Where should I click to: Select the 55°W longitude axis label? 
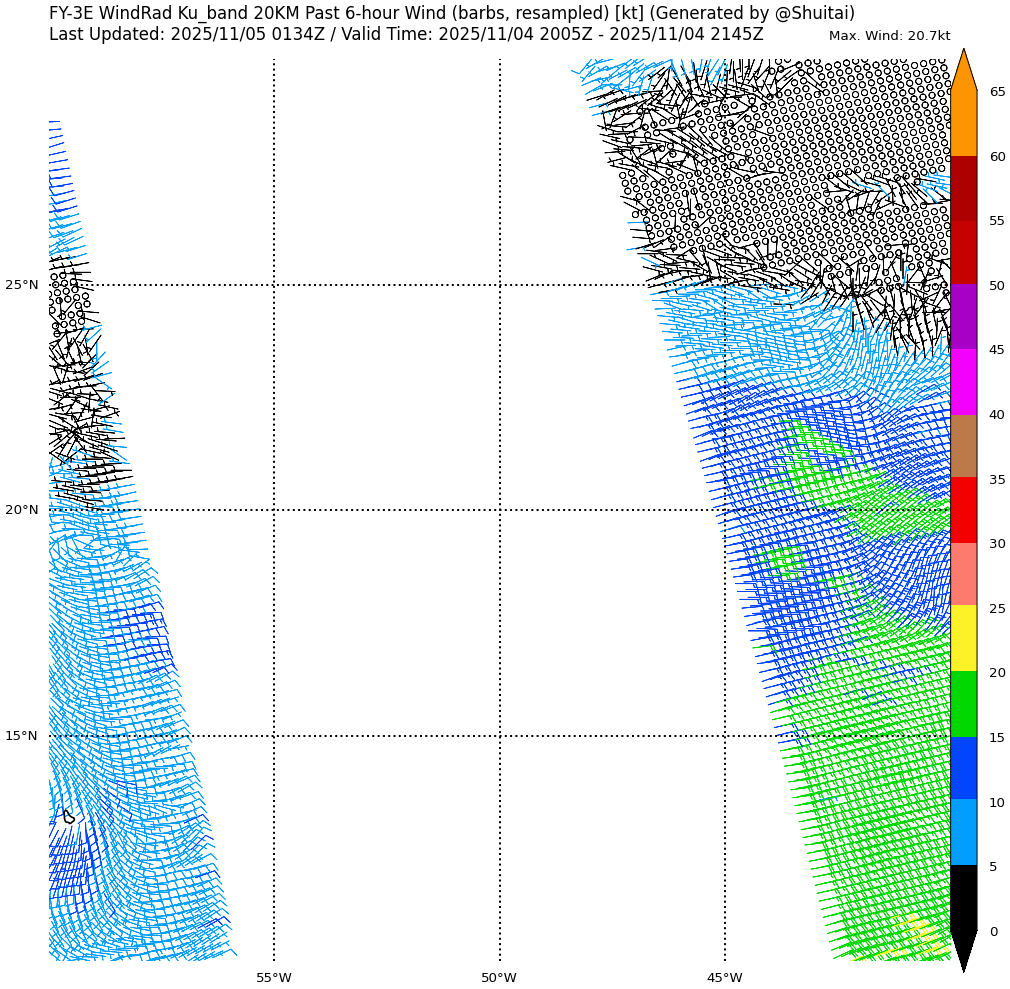[x=274, y=977]
